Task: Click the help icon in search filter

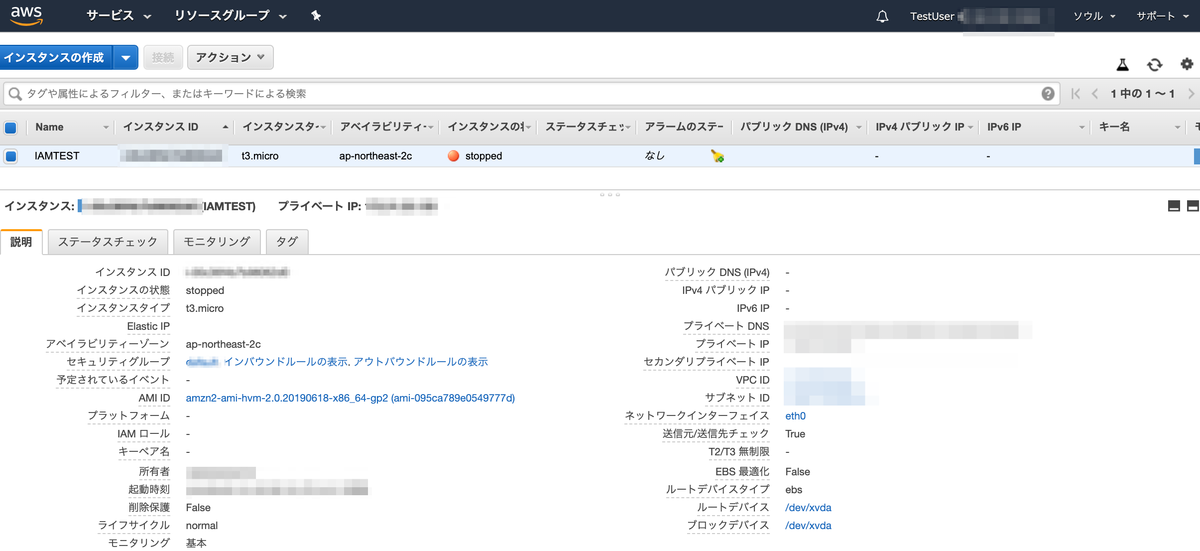Action: (1048, 93)
